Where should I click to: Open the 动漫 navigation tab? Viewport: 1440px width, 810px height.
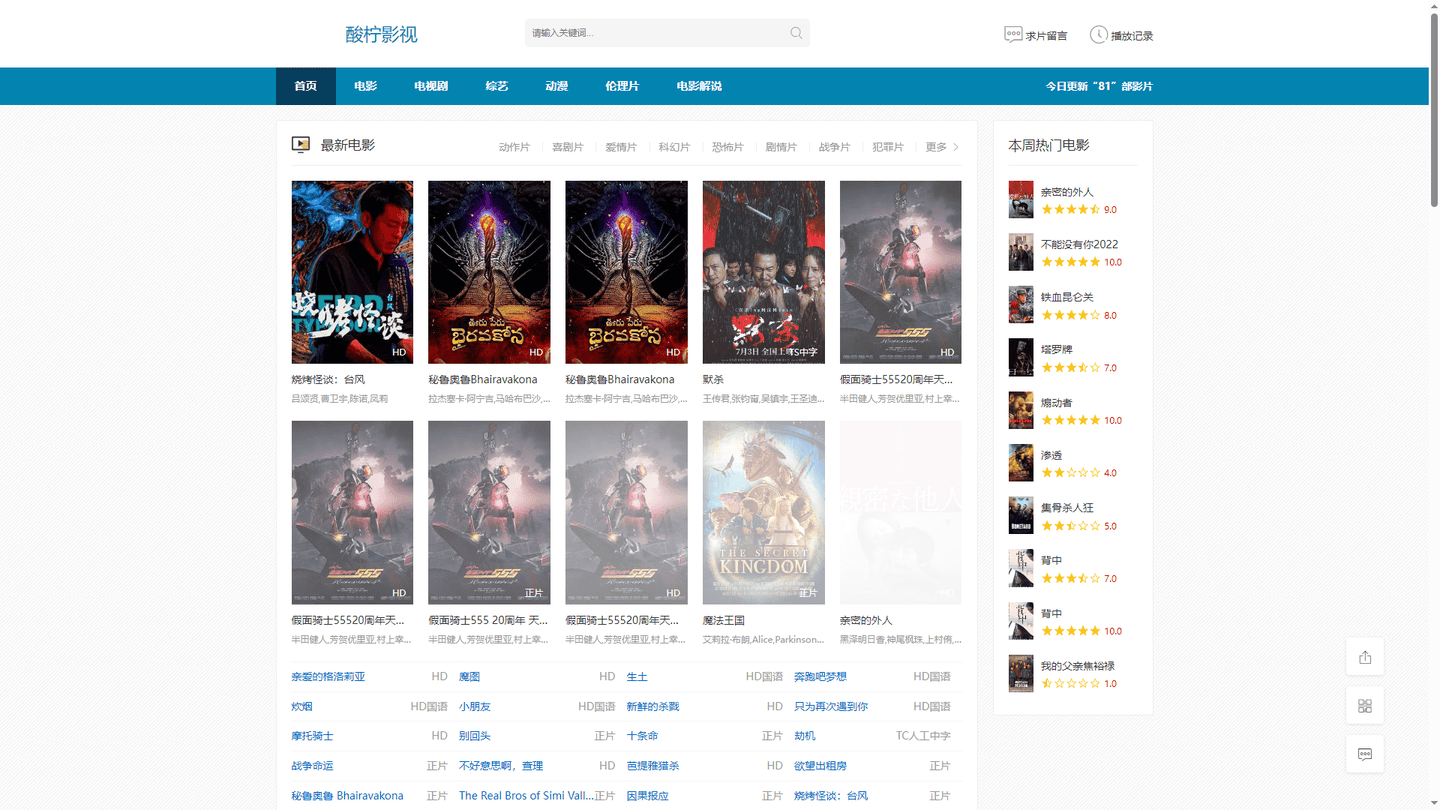557,86
